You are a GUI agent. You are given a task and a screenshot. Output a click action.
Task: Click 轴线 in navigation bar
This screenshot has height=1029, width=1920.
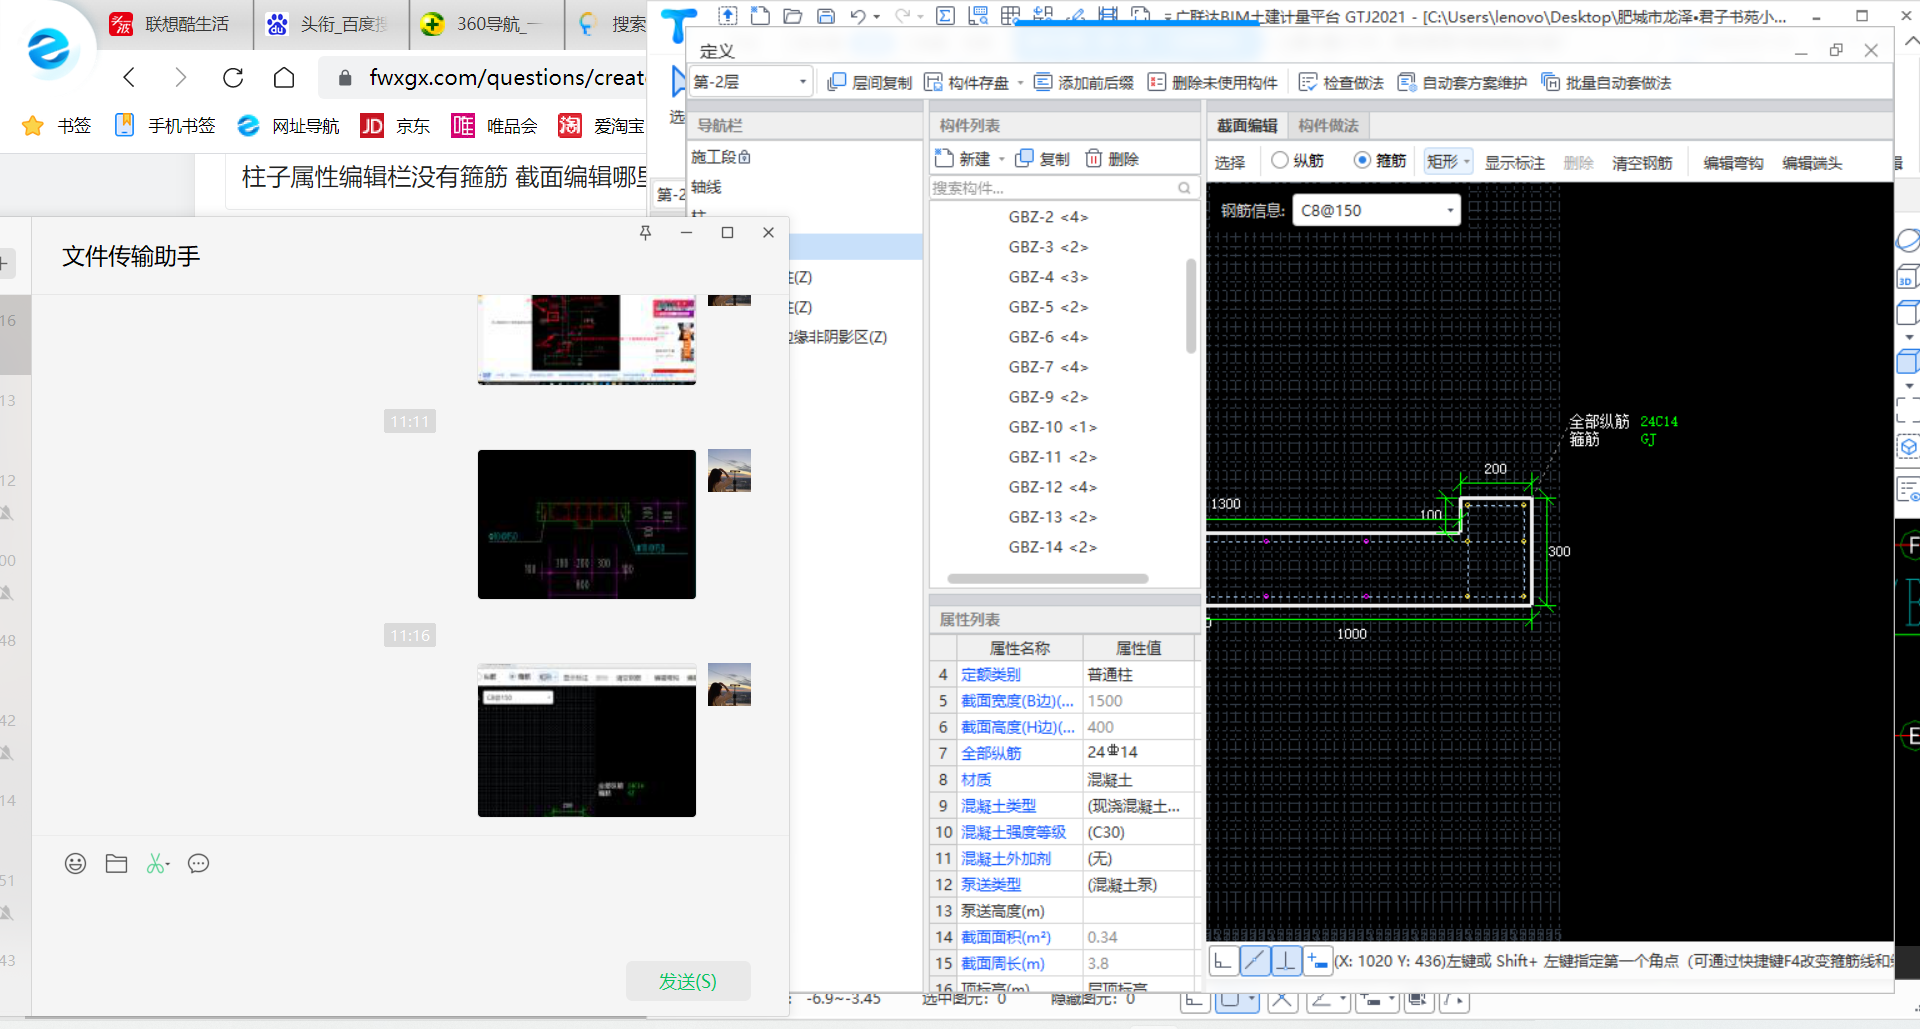point(706,187)
